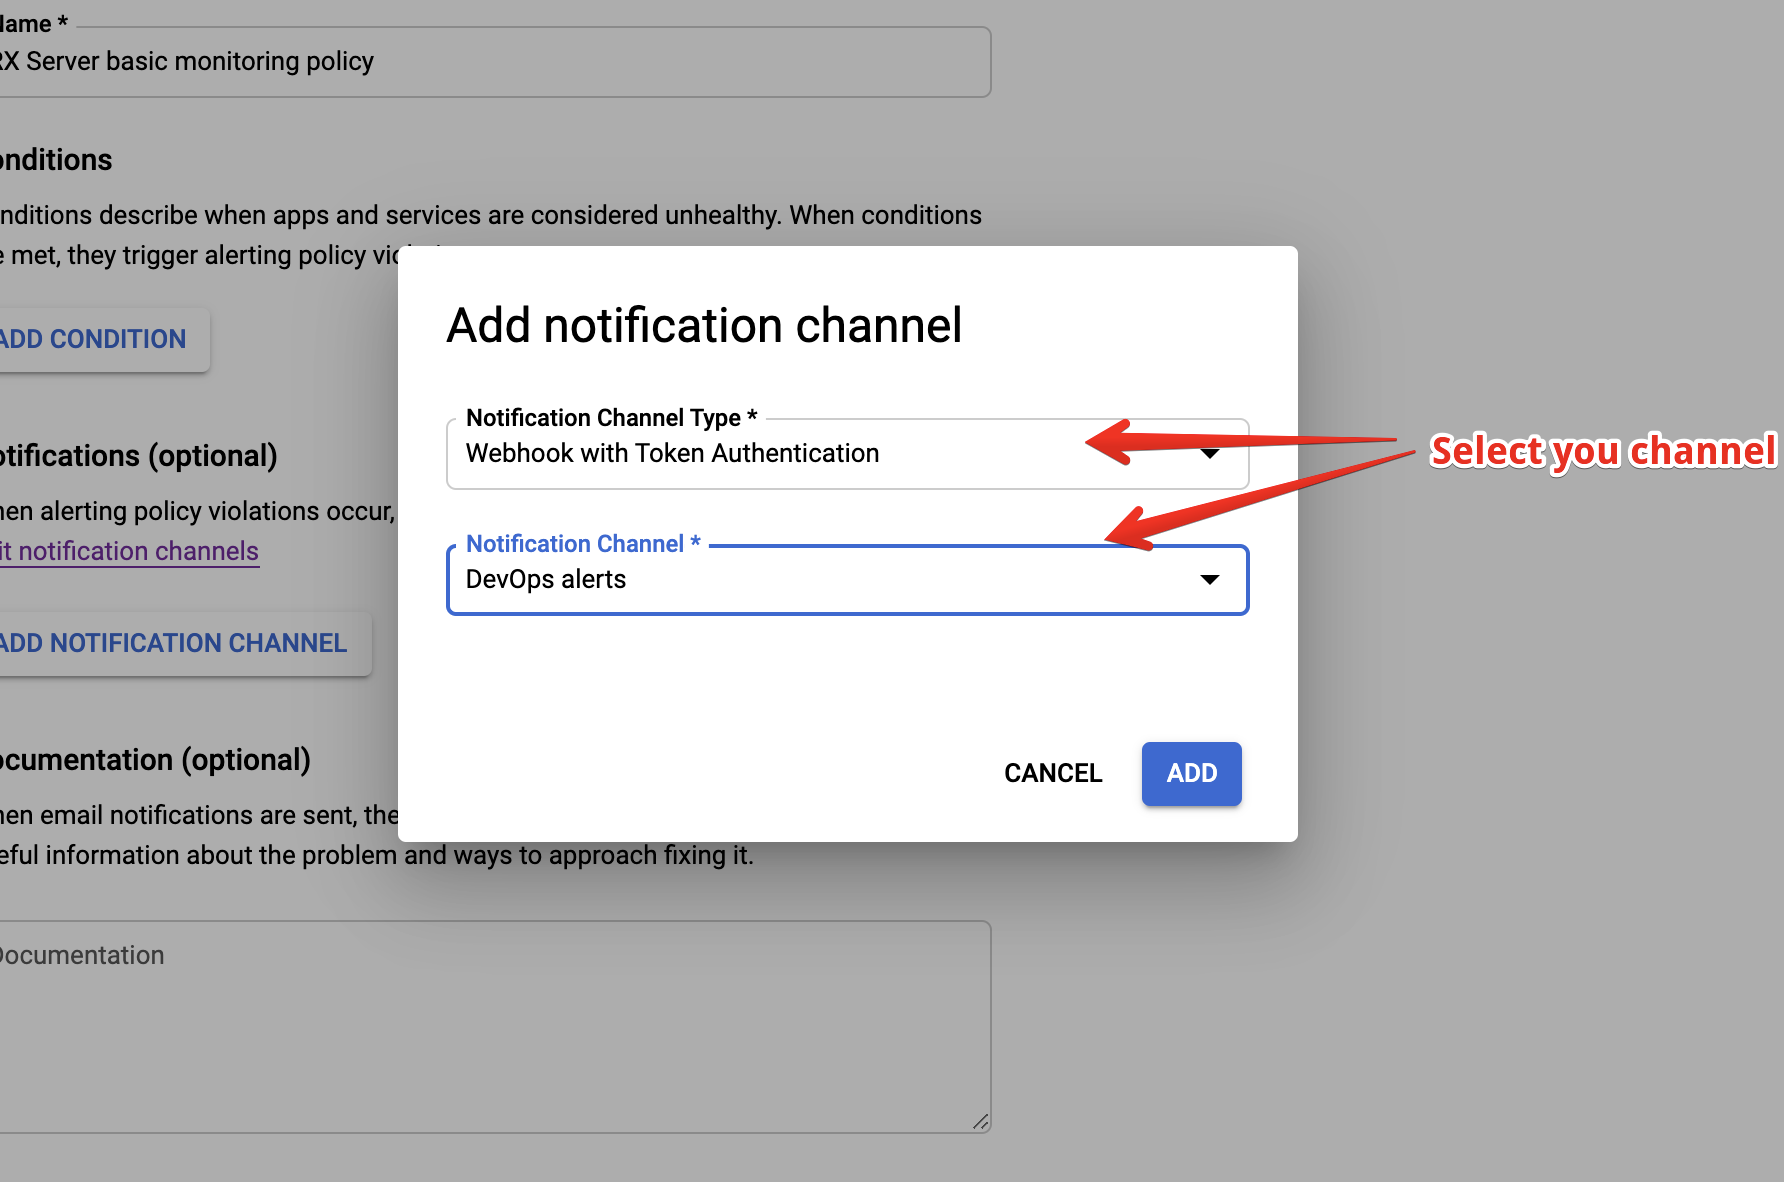Click the Notification Channel dropdown arrow

click(1210, 580)
